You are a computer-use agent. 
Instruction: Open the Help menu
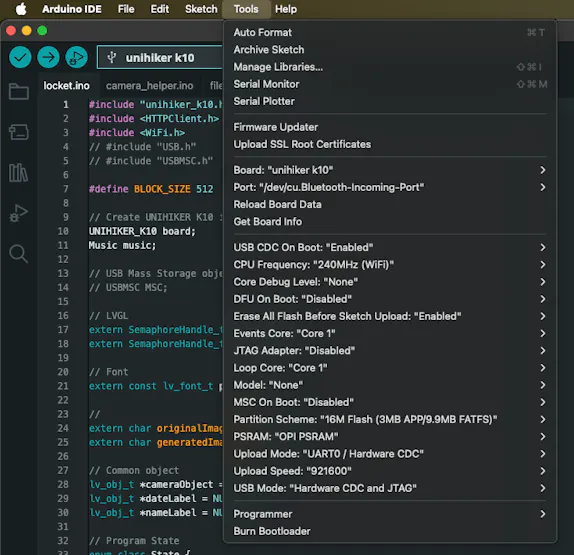[286, 9]
